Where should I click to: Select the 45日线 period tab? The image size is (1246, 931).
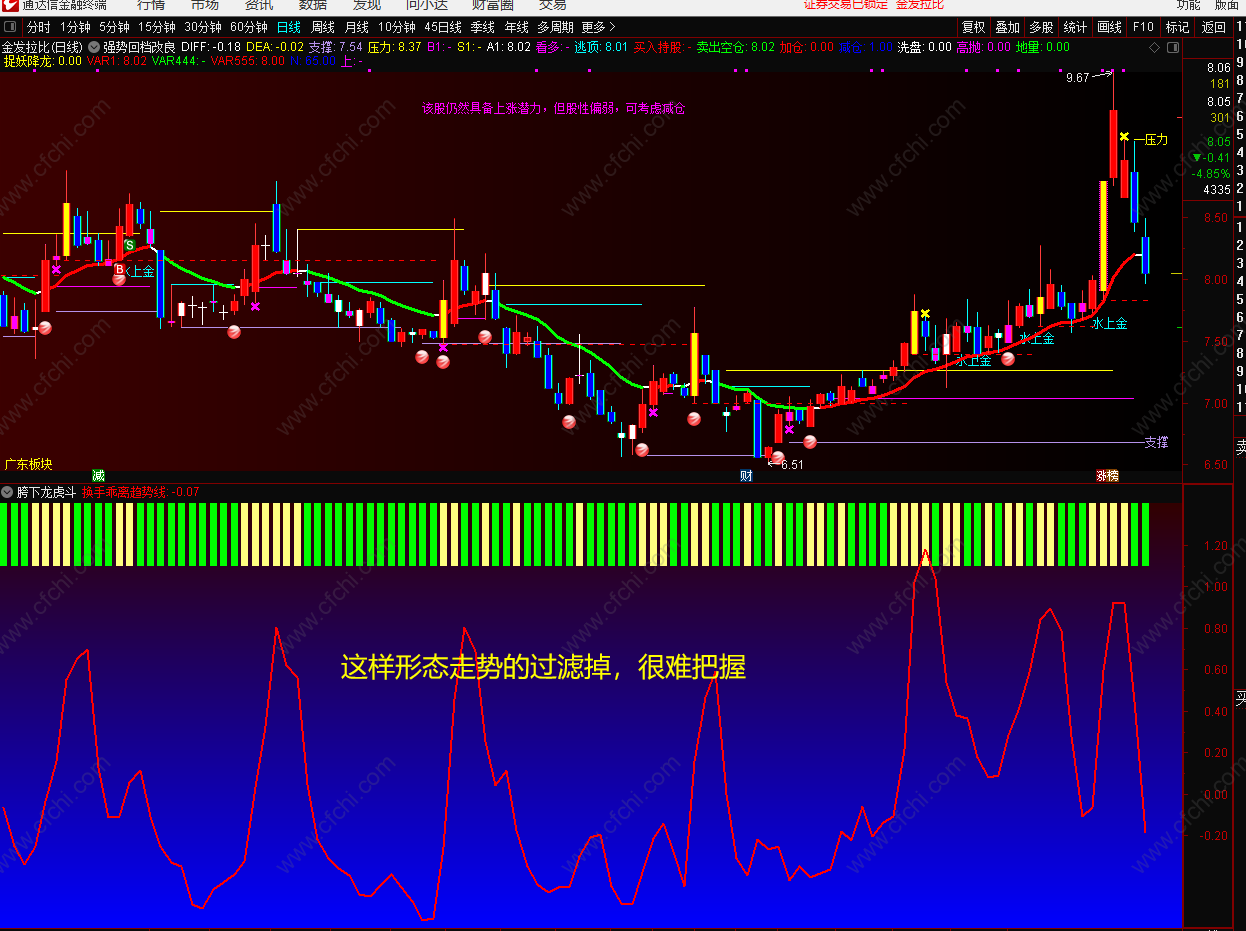coord(443,27)
